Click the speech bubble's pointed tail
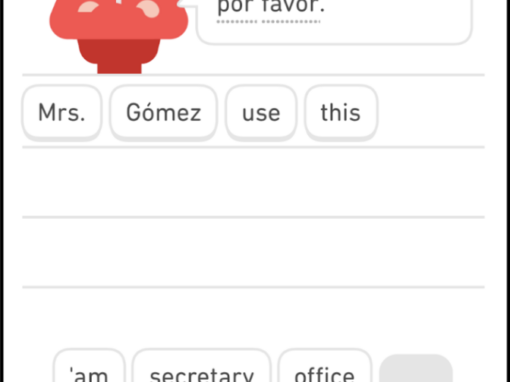 coord(187,3)
